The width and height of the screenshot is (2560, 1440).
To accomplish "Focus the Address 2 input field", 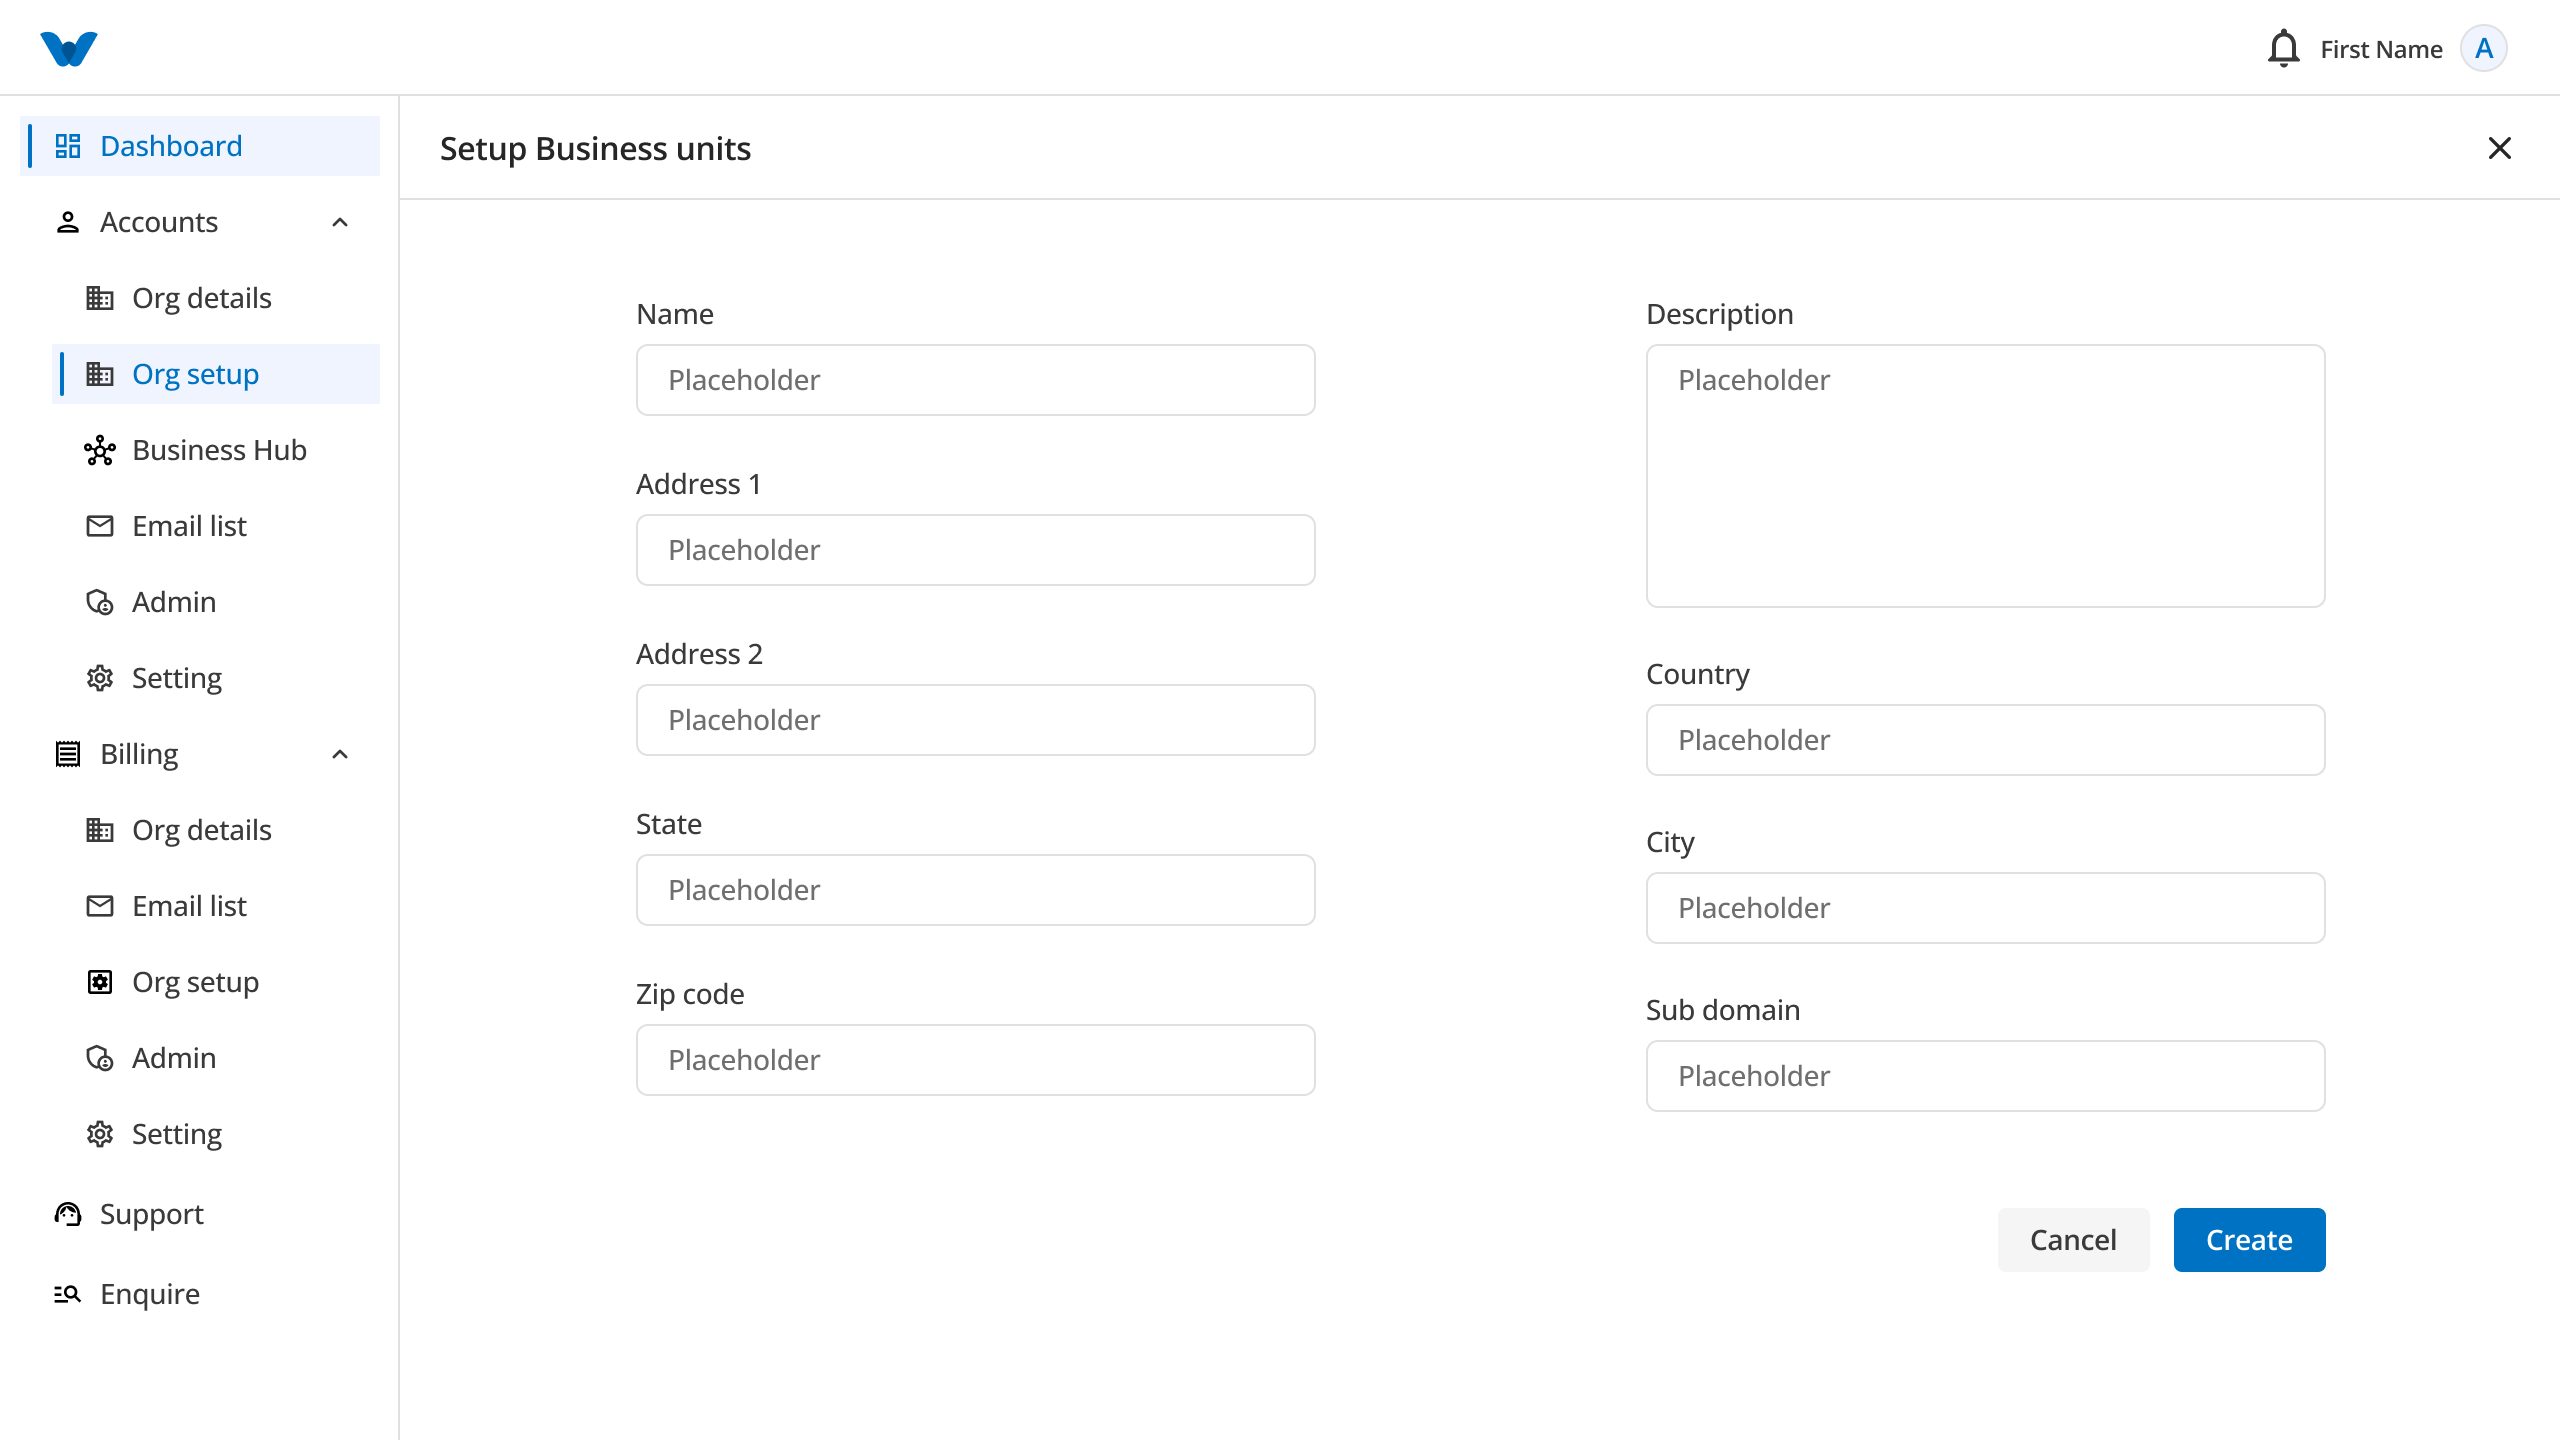I will click(x=976, y=720).
